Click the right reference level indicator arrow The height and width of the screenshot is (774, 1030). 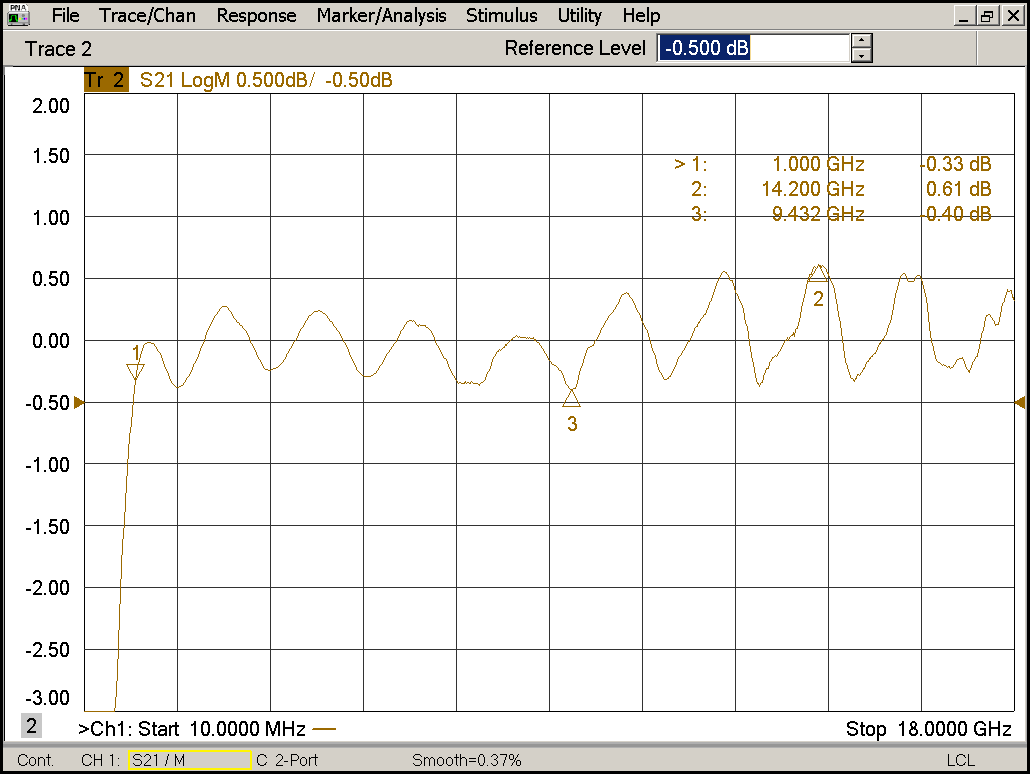[1020, 402]
